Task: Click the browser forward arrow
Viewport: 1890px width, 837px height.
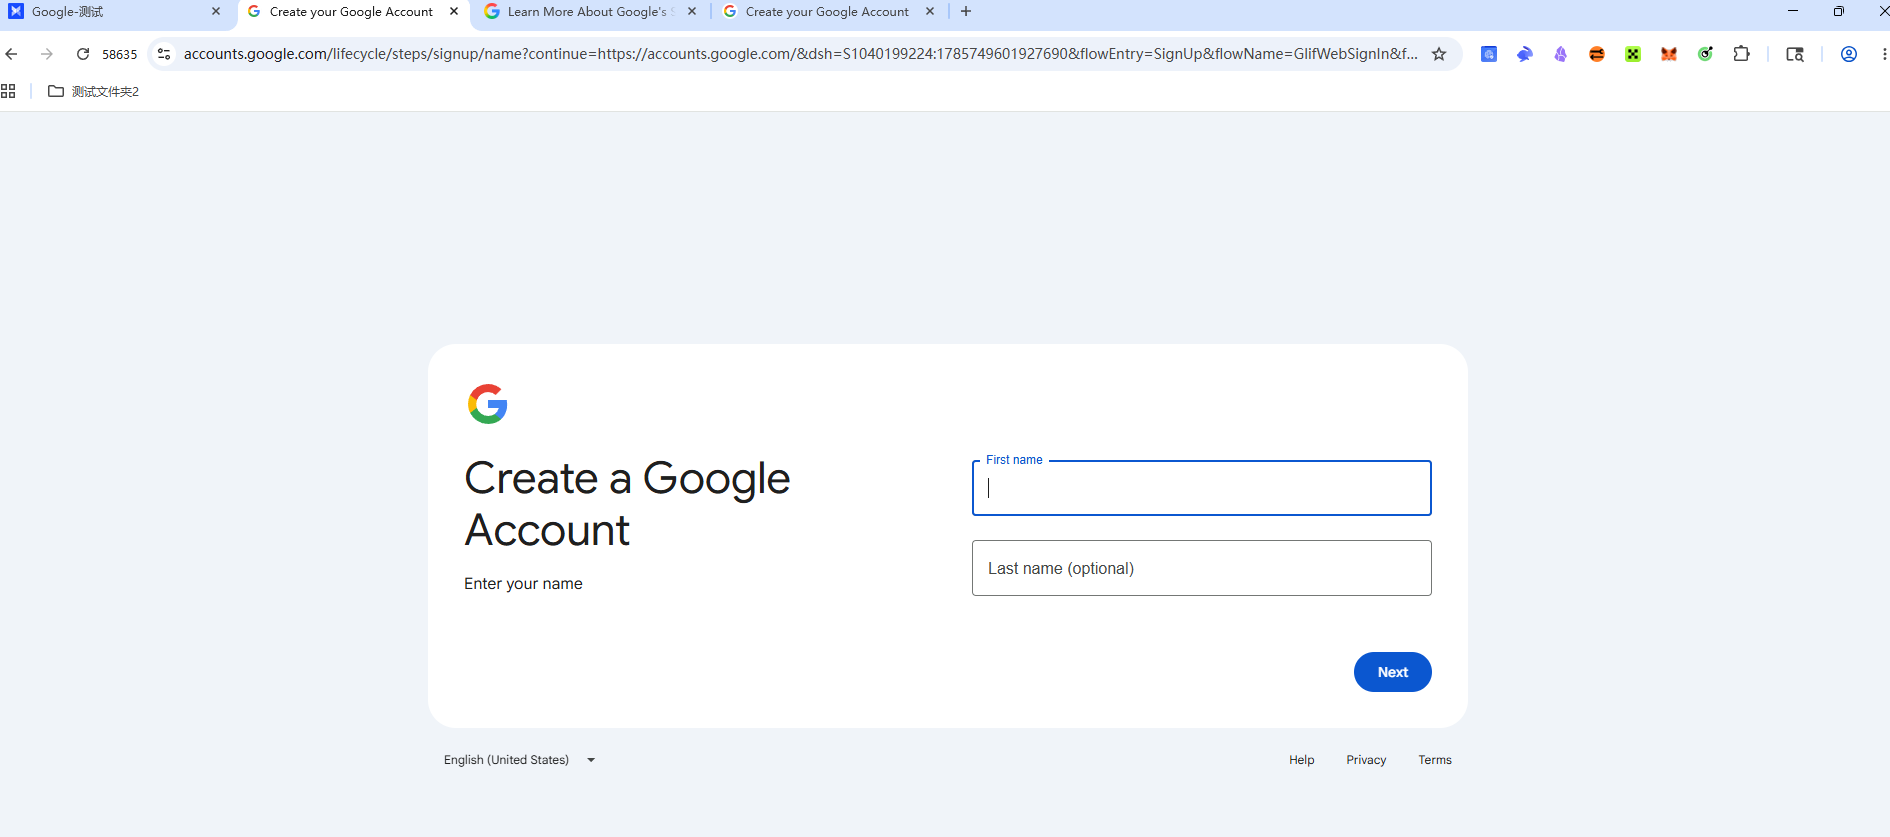Action: (x=47, y=54)
